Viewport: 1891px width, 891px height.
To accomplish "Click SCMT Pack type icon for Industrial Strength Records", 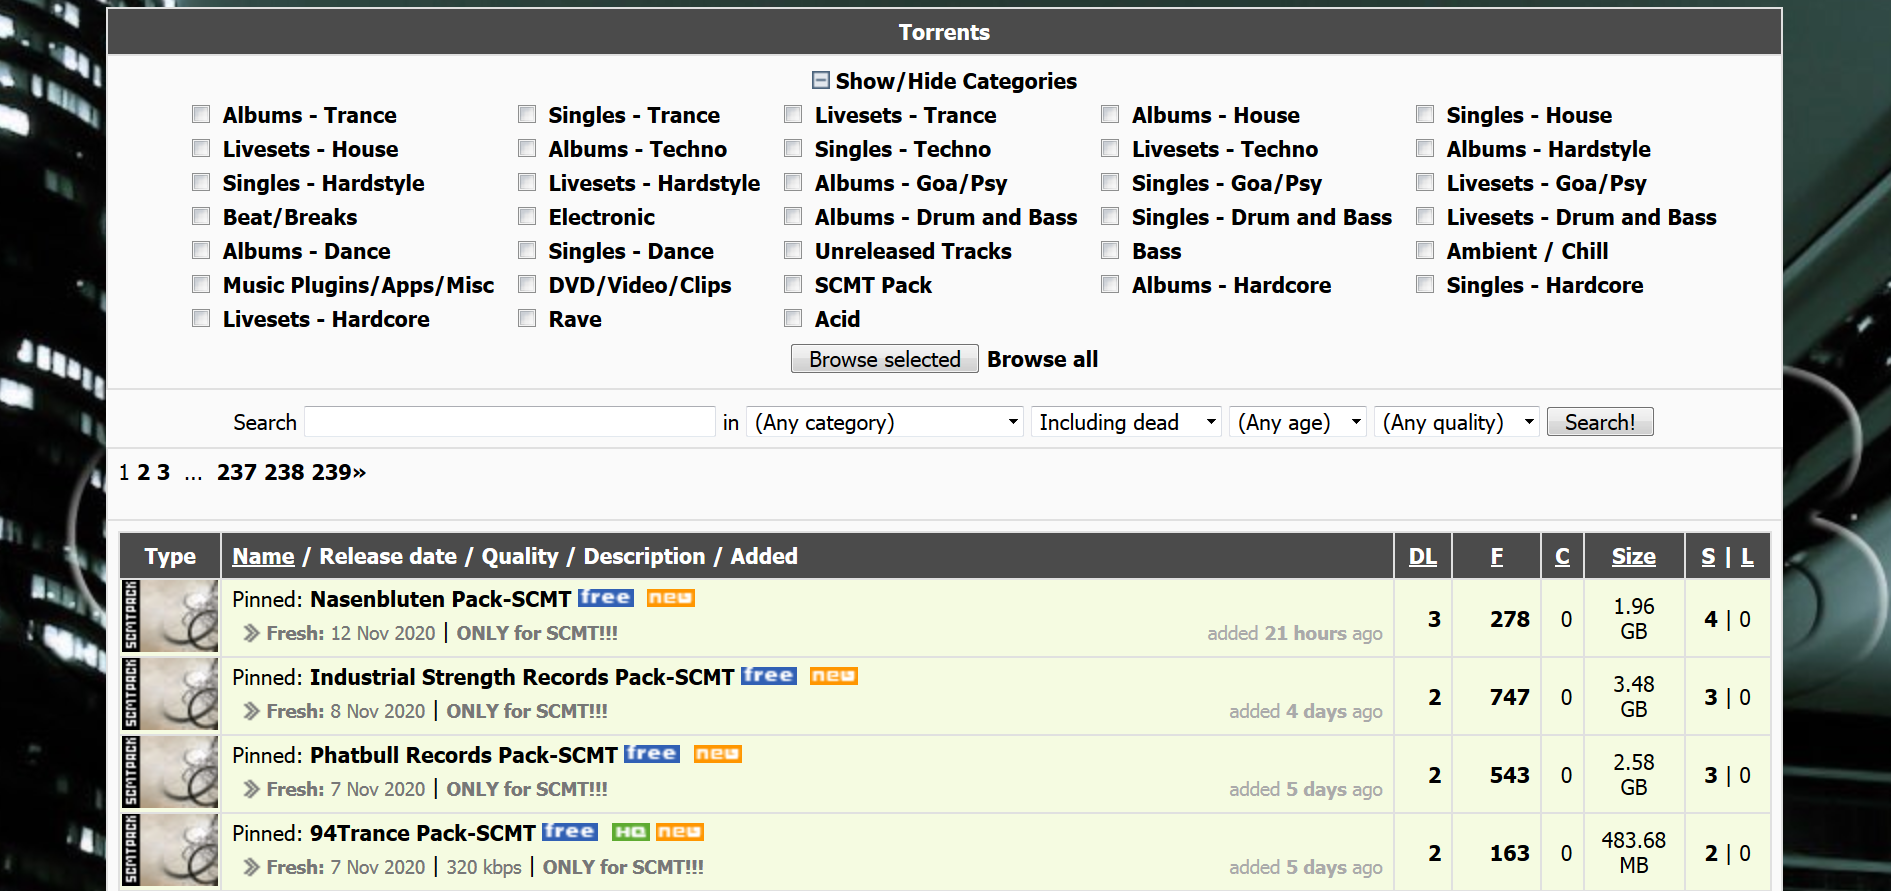I will pyautogui.click(x=170, y=695).
